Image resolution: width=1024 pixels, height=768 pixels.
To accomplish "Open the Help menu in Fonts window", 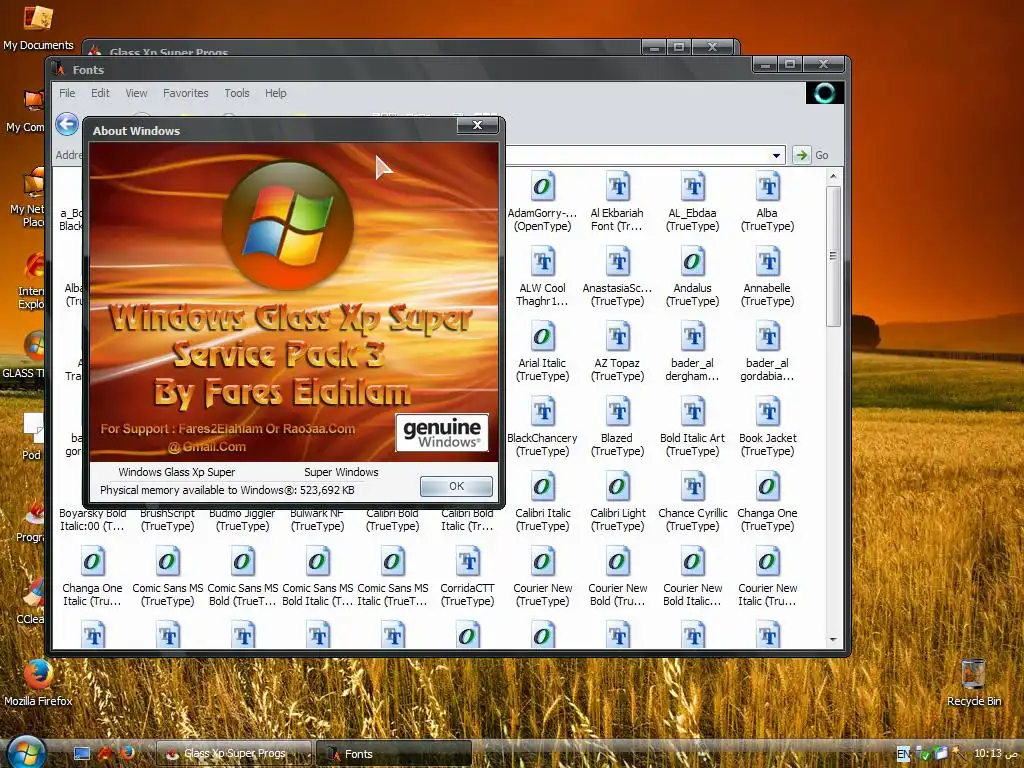I will coord(276,93).
